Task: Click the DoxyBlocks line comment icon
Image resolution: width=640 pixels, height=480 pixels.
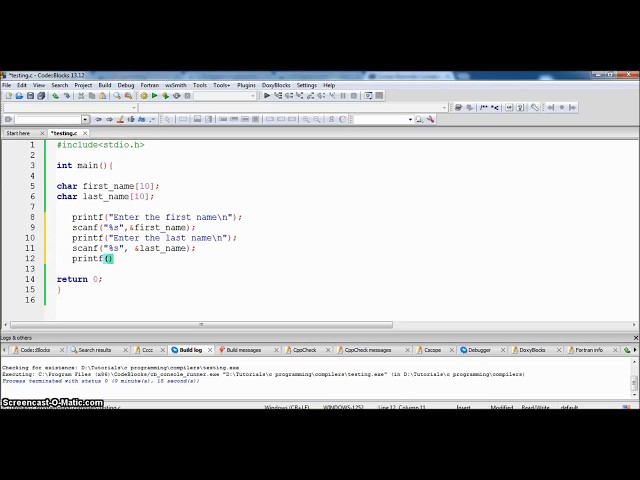Action: (x=495, y=107)
